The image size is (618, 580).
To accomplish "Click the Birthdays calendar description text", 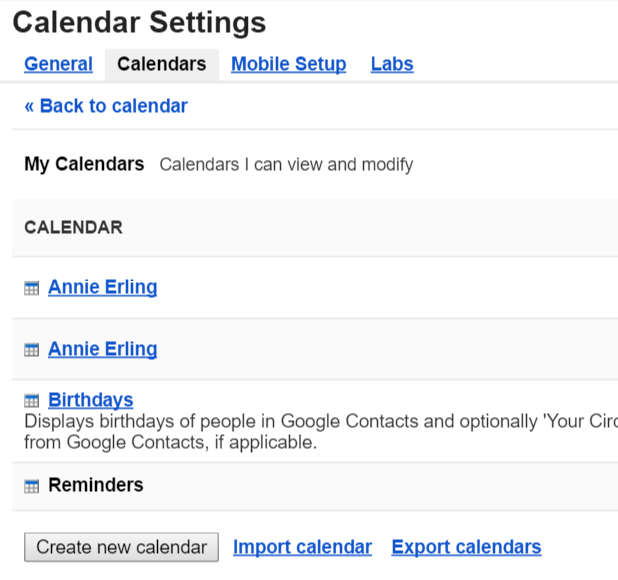I will 300,431.
